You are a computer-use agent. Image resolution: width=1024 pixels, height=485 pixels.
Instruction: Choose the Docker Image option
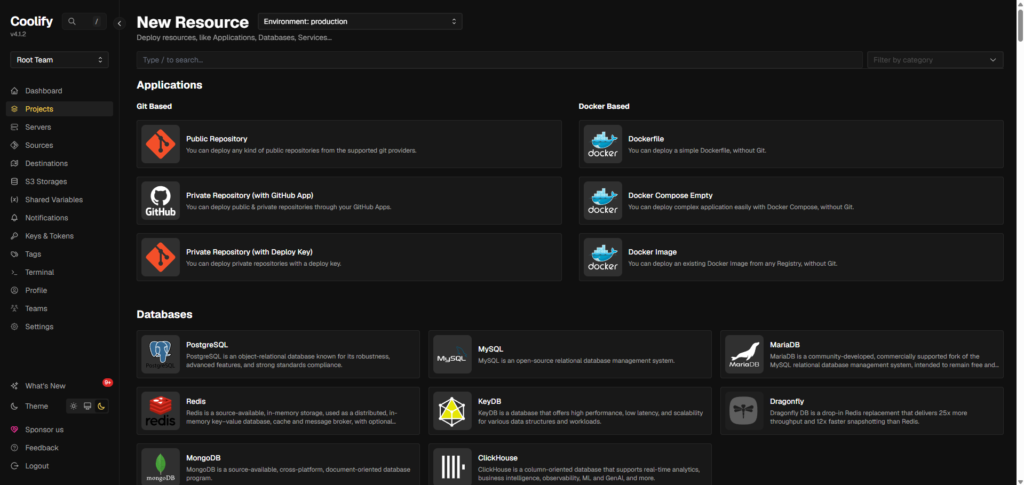coord(791,257)
